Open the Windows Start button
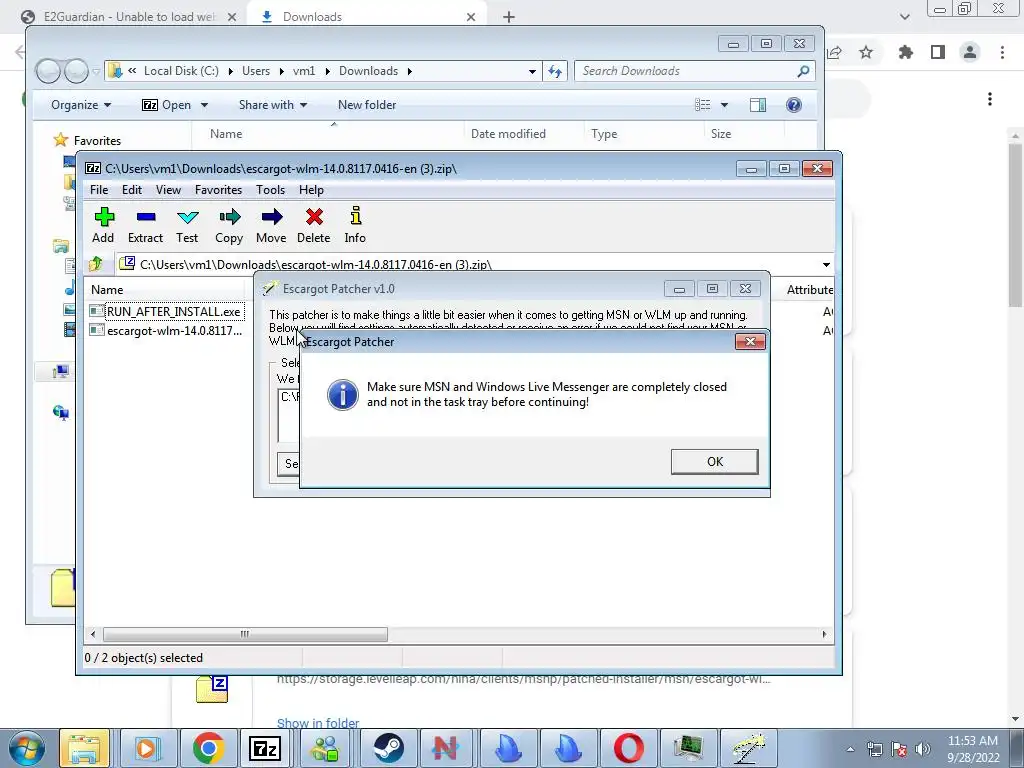Screen dimensions: 1024x768 click(26, 748)
